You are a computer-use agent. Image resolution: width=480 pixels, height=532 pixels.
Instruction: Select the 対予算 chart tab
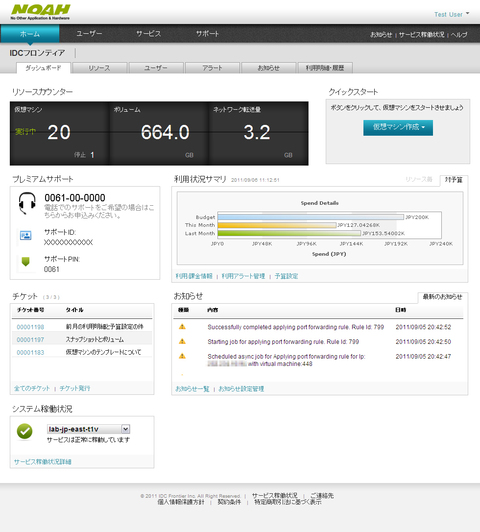point(454,180)
